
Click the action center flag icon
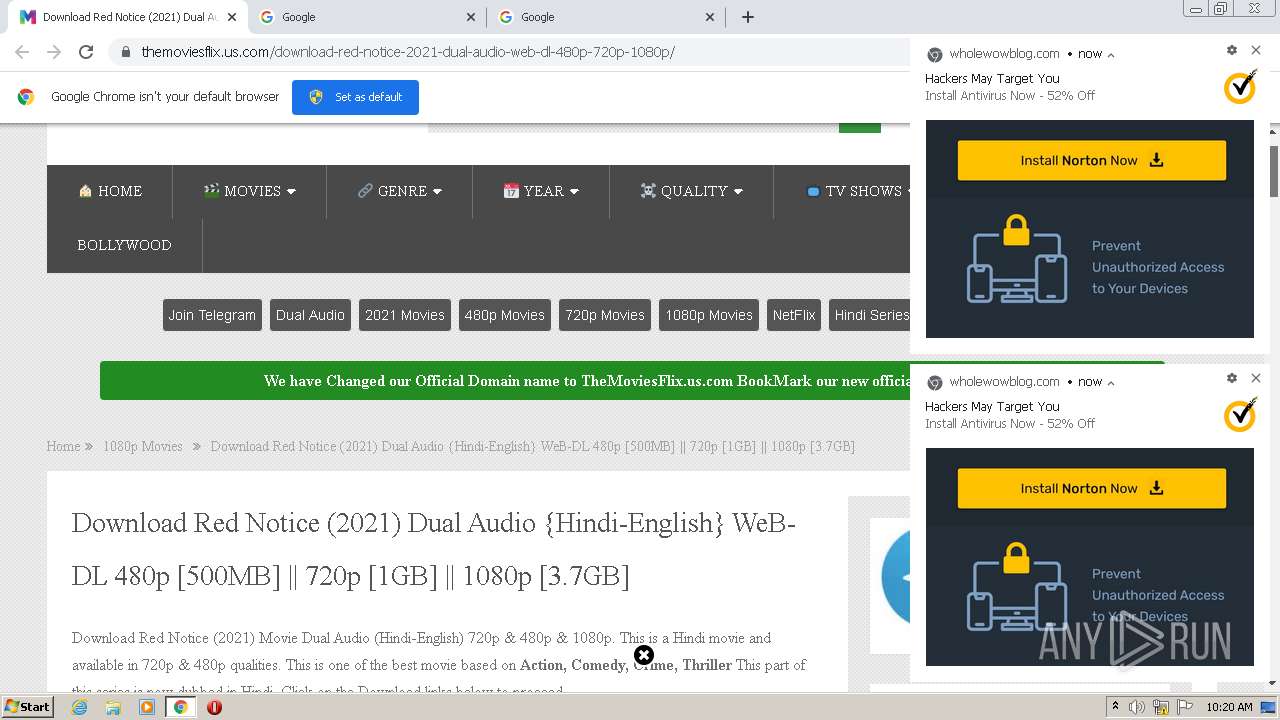1185,707
